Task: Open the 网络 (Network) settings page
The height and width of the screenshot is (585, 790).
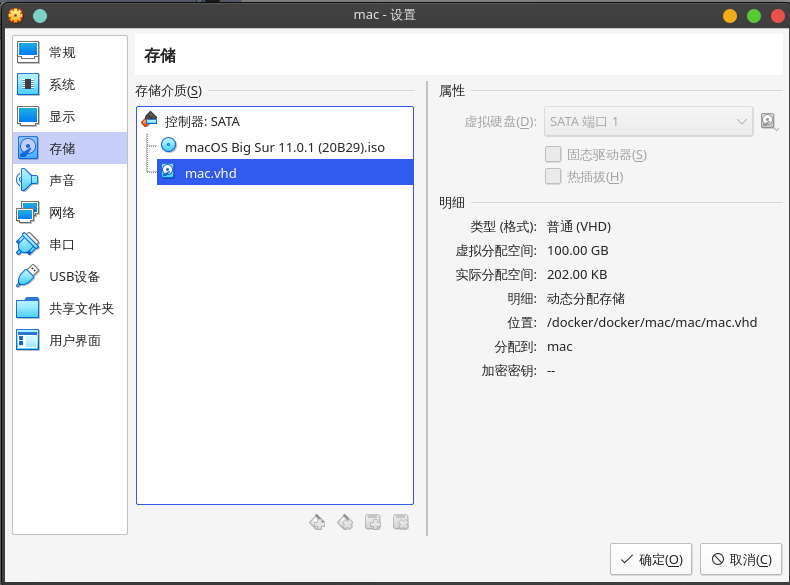Action: [x=70, y=213]
